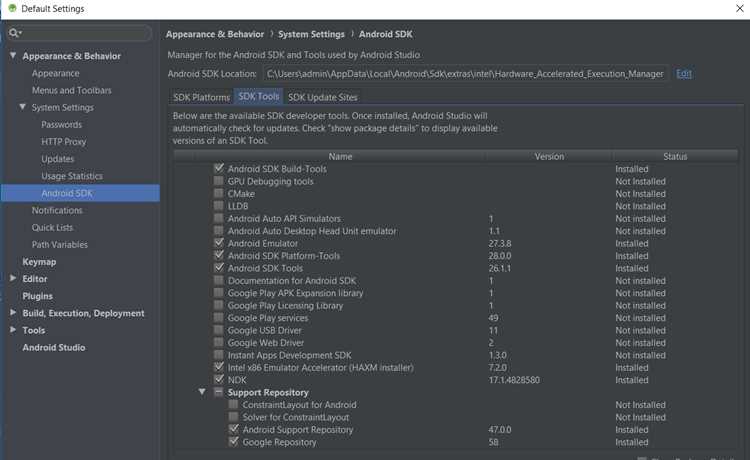The width and height of the screenshot is (750, 460).
Task: Select Android Auto Desktop Head Unit emulator
Action: (312, 231)
